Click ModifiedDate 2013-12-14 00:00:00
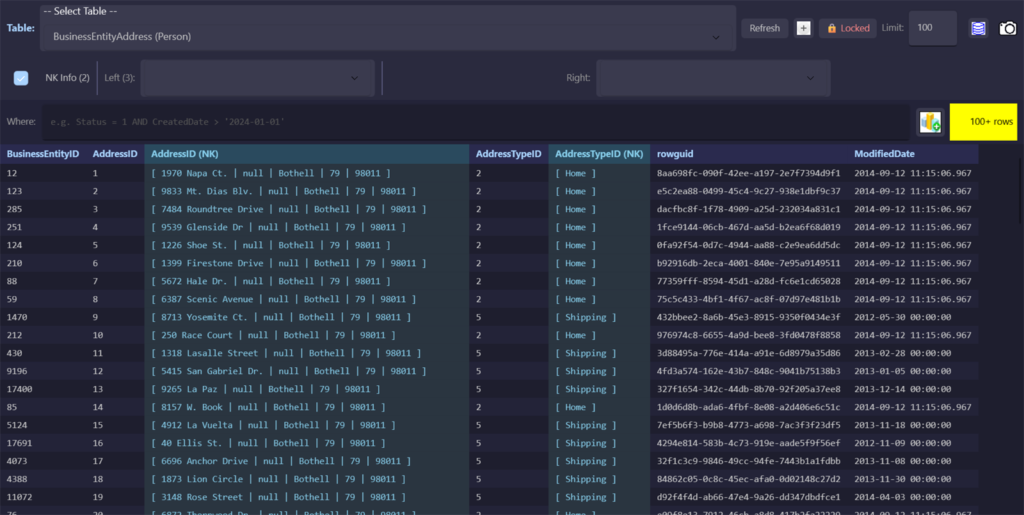This screenshot has height=515, width=1024. (x=903, y=389)
